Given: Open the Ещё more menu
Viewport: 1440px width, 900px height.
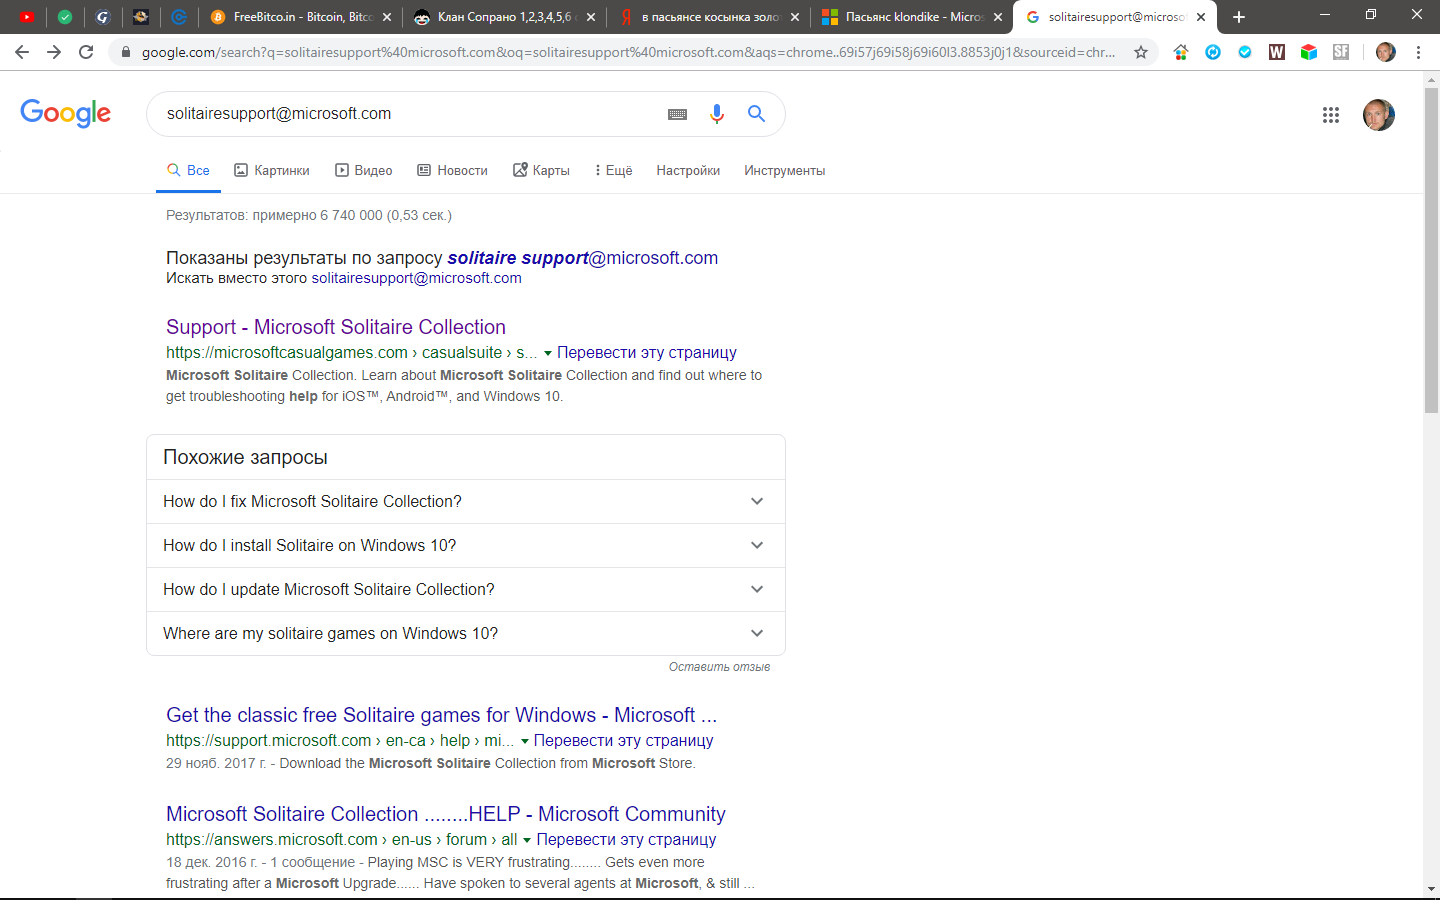Looking at the screenshot, I should (x=613, y=170).
